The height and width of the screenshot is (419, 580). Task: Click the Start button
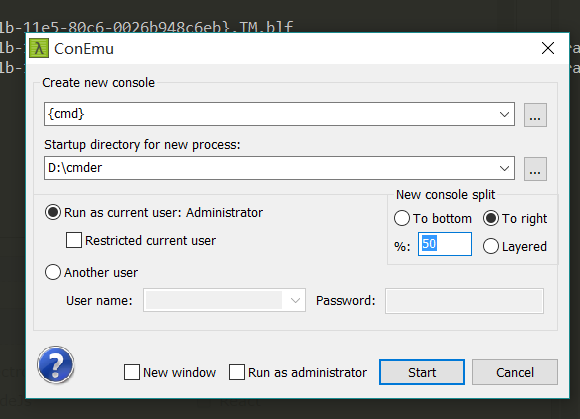click(x=422, y=372)
